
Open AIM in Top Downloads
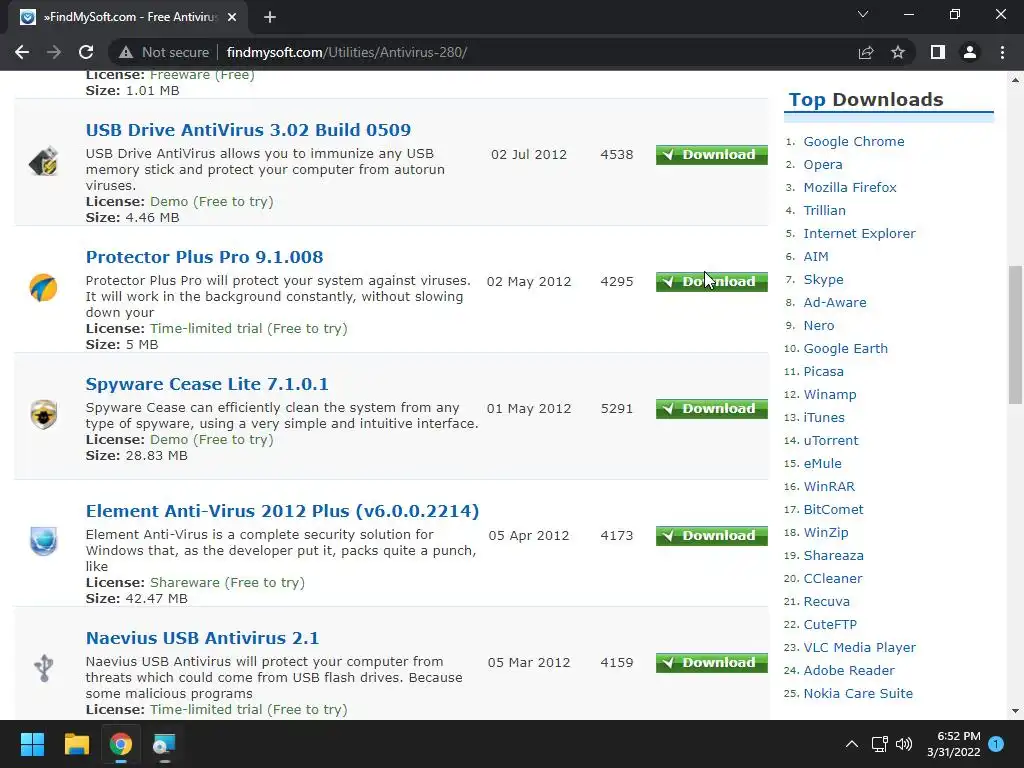point(816,257)
